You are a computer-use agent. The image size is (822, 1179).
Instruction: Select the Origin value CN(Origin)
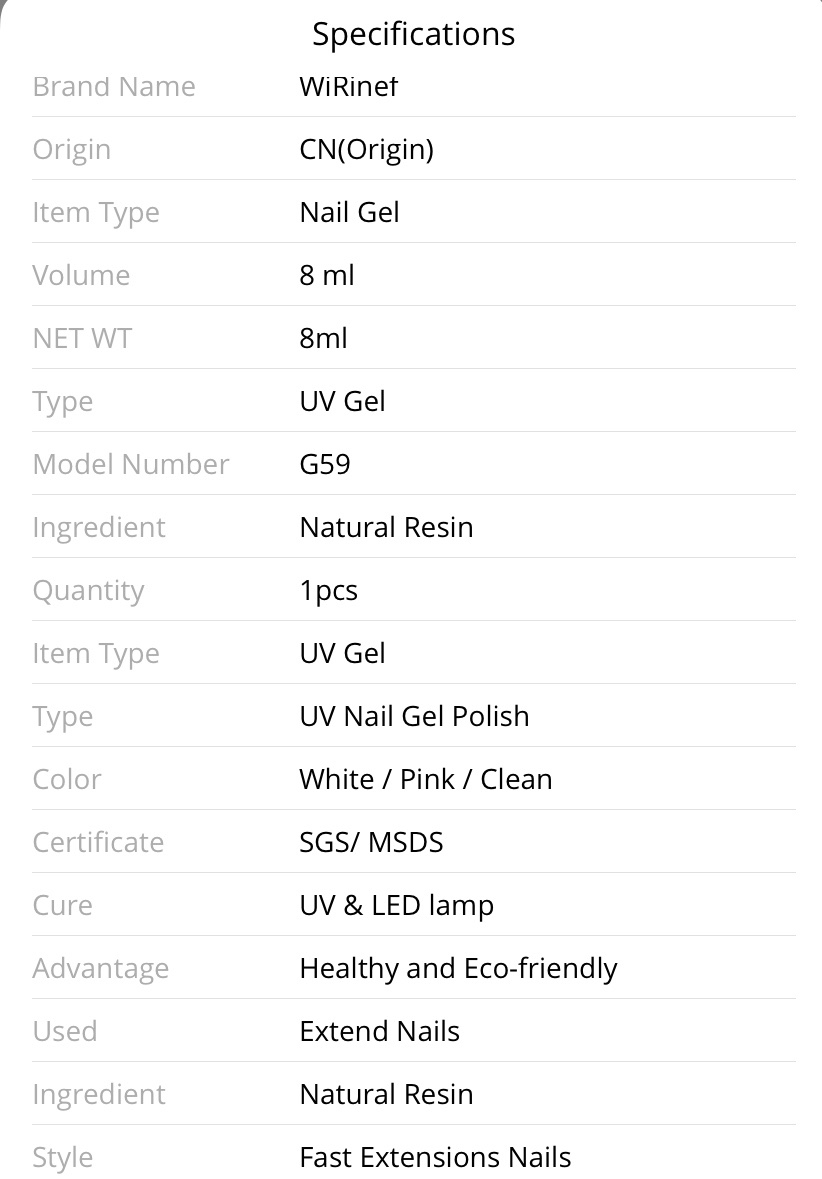[366, 150]
